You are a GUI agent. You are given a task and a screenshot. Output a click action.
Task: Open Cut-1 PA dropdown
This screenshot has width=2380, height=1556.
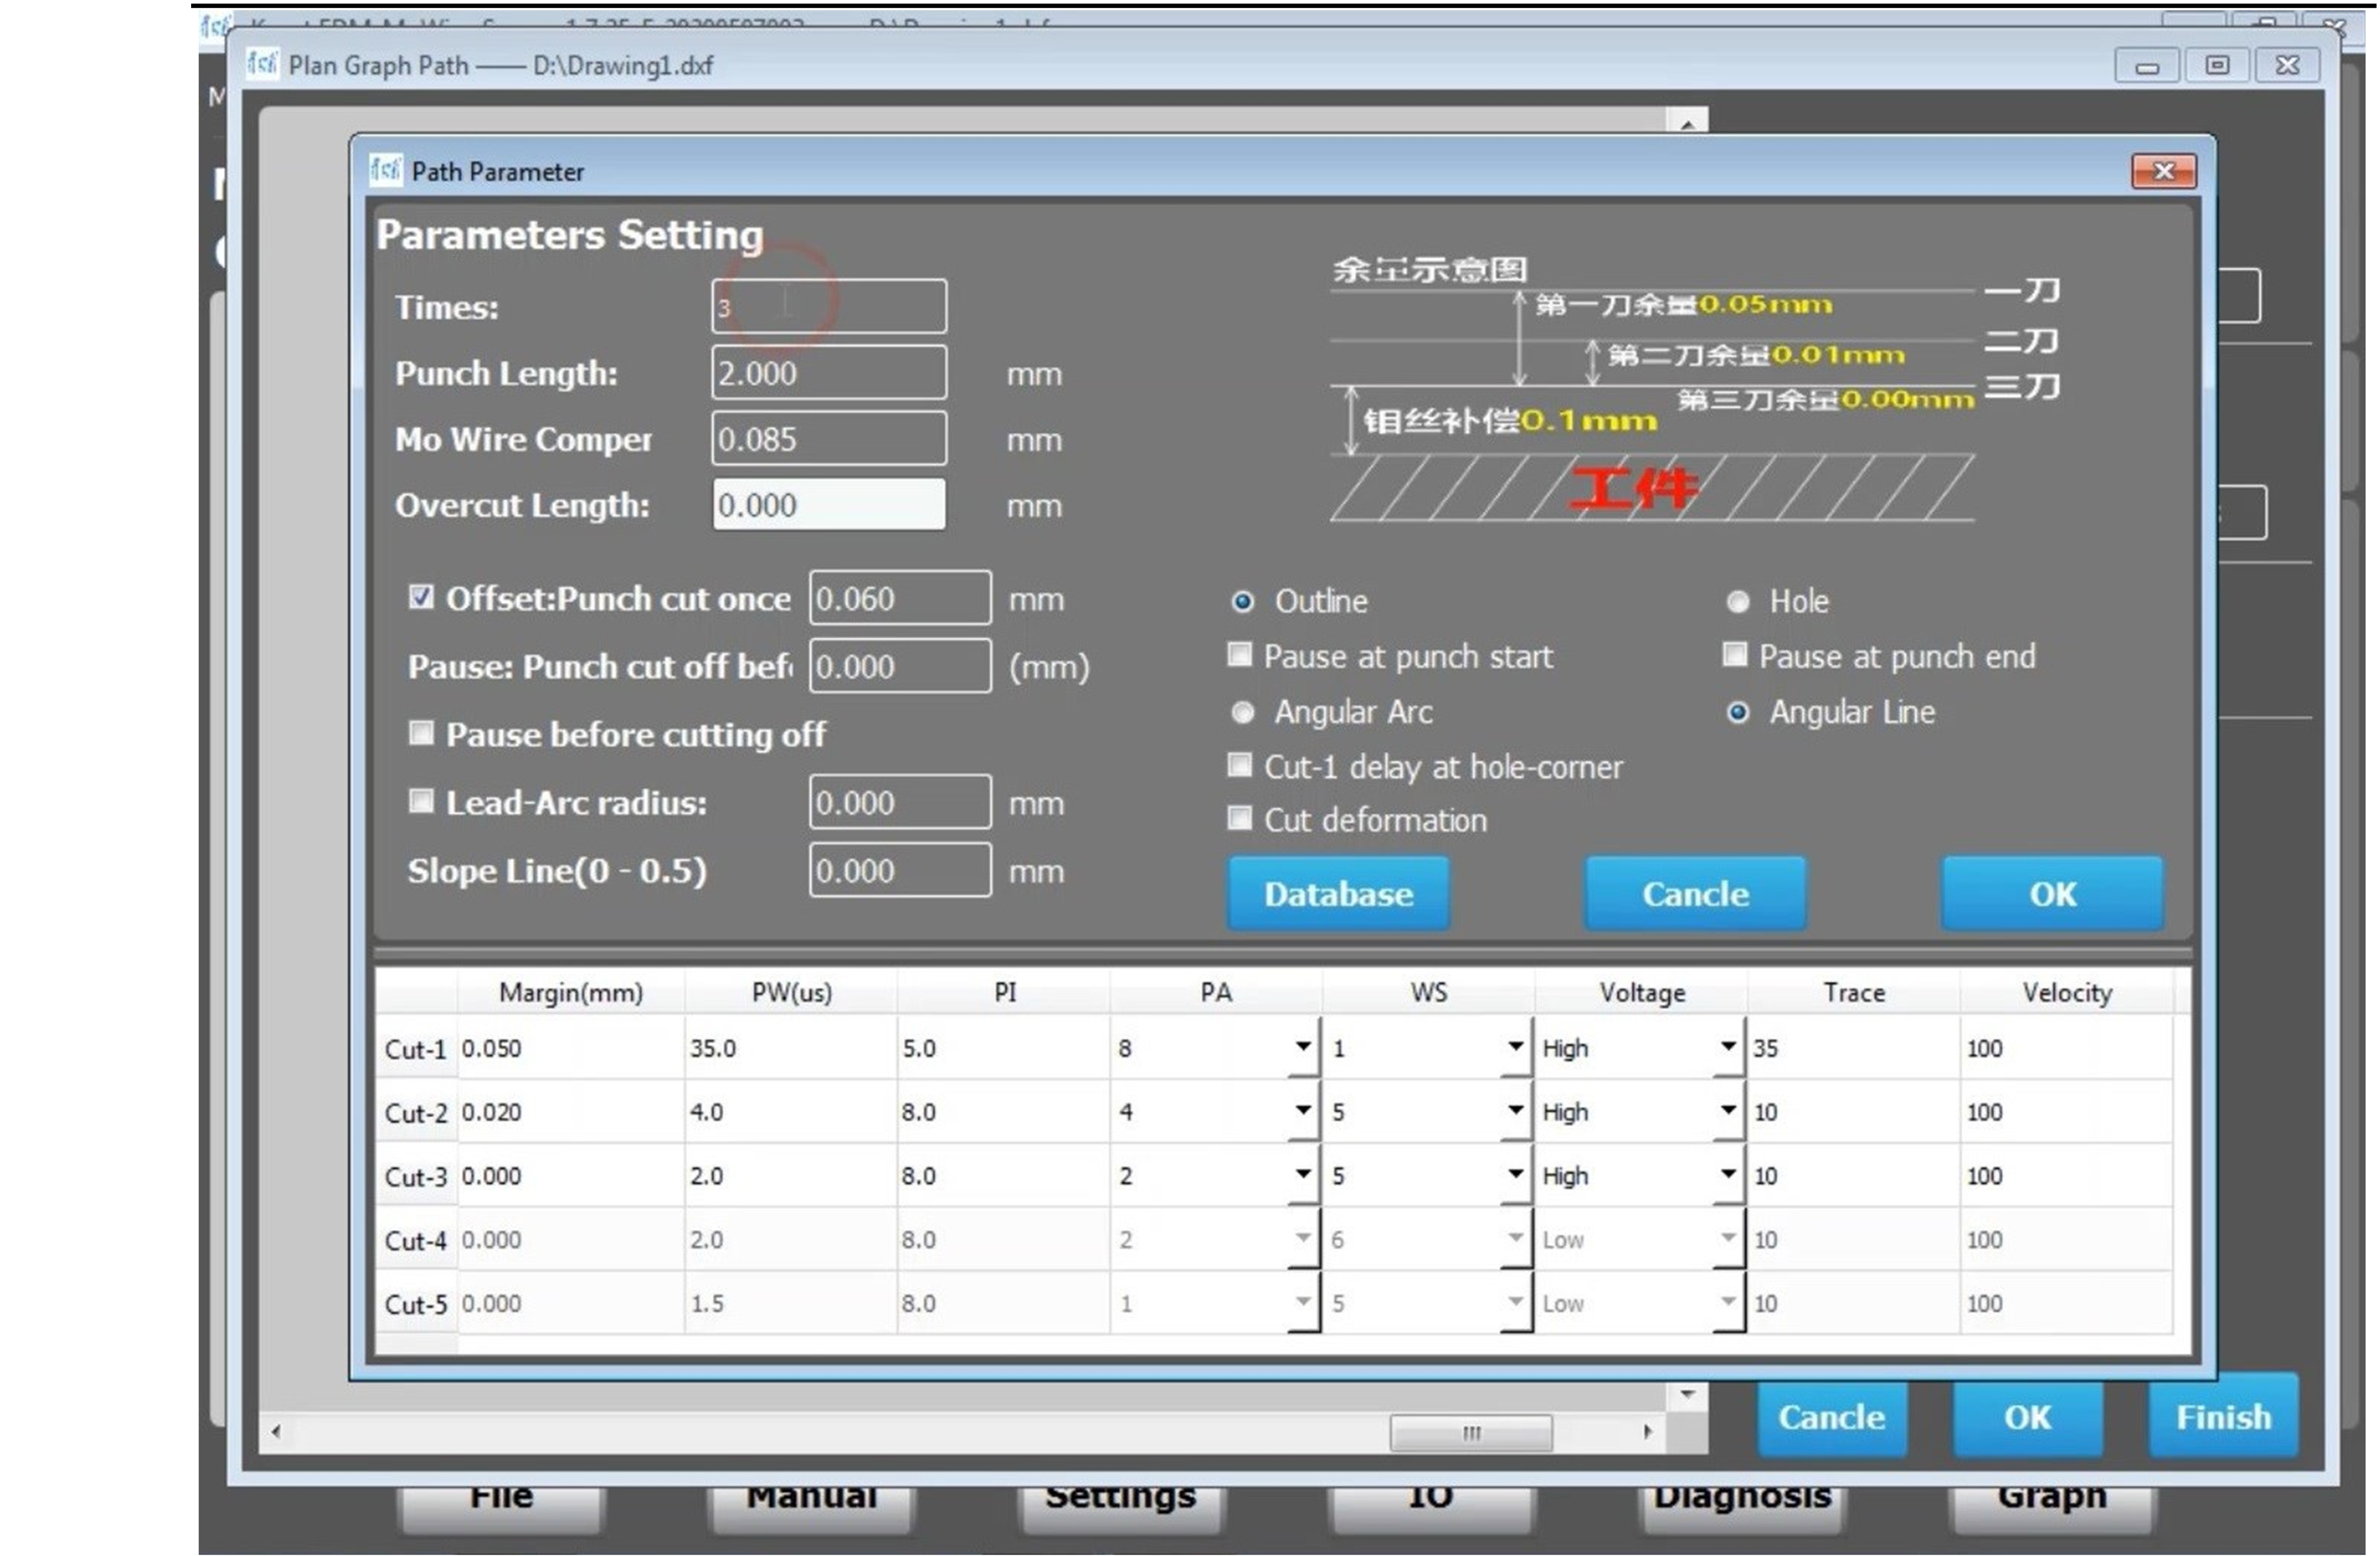tap(1302, 1046)
